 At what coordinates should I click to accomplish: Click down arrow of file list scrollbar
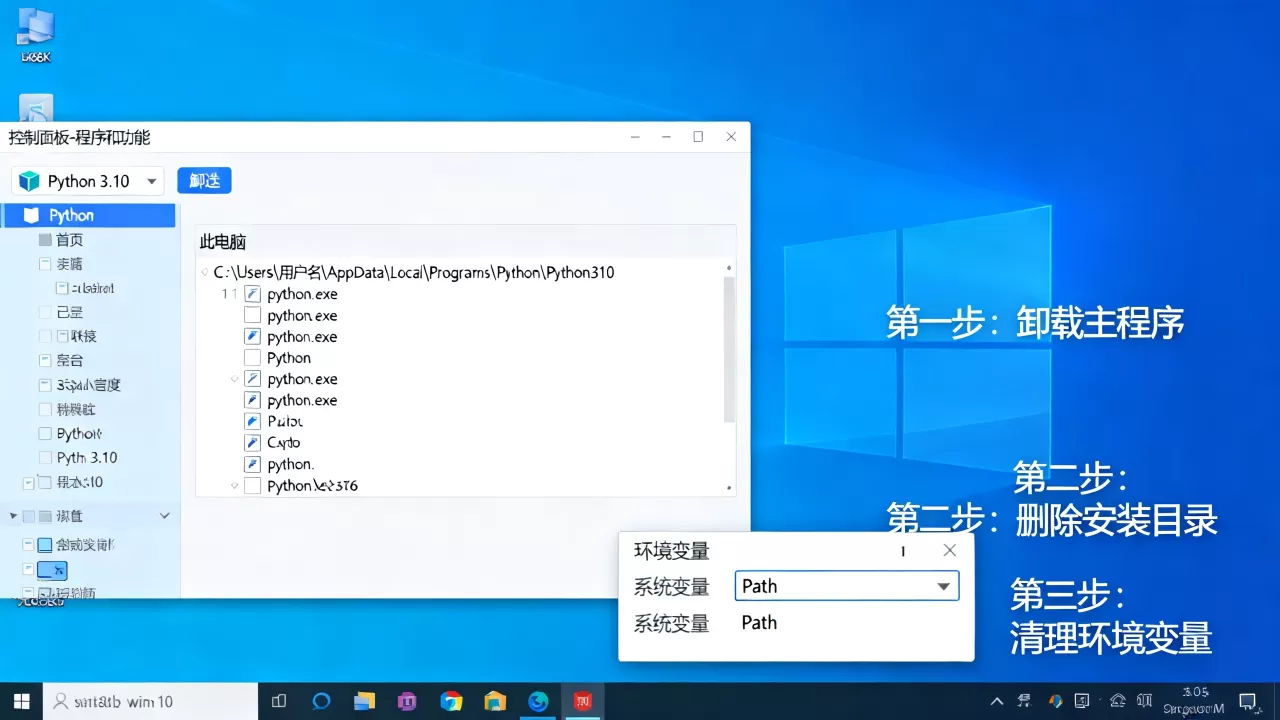[728, 487]
